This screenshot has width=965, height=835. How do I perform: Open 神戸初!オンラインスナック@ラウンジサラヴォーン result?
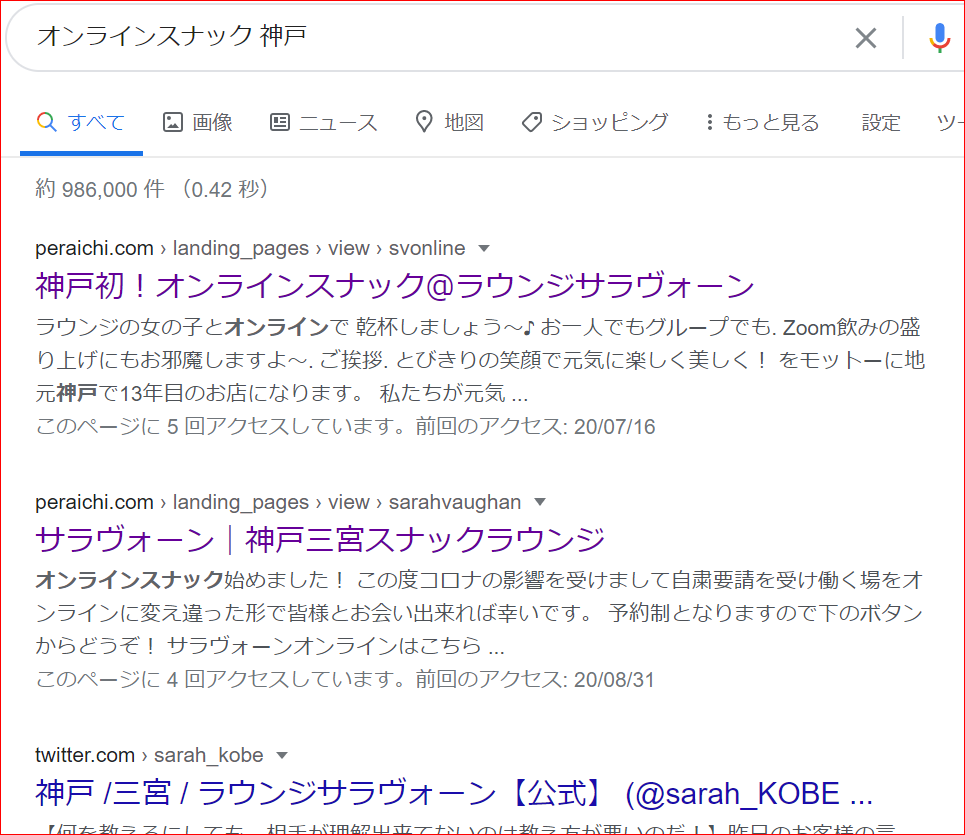pyautogui.click(x=394, y=286)
